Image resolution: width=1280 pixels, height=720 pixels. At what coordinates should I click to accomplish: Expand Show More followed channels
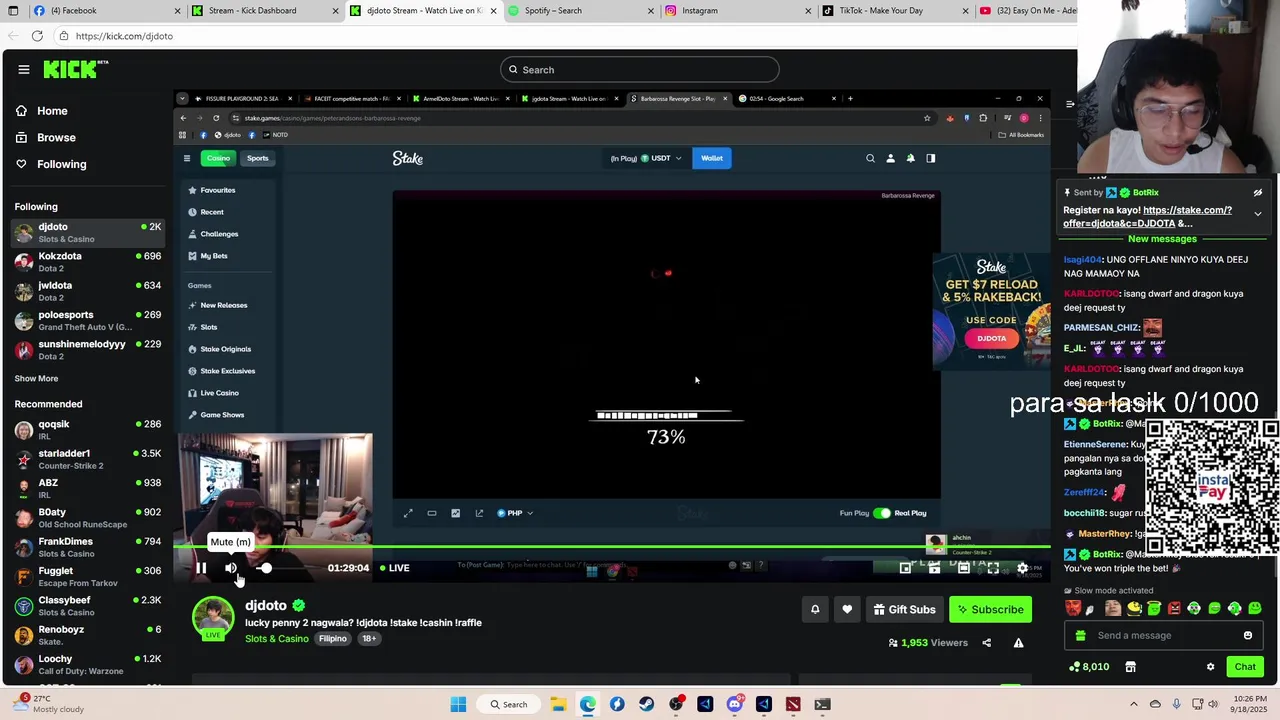(36, 379)
